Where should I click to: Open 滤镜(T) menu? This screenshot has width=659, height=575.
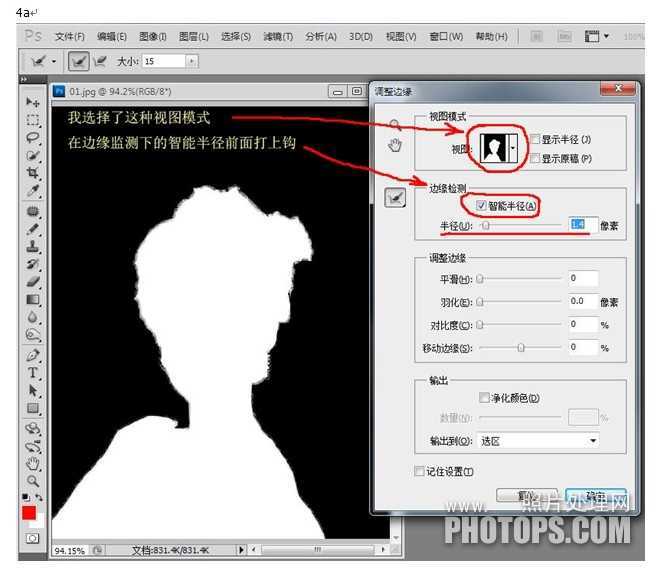278,37
